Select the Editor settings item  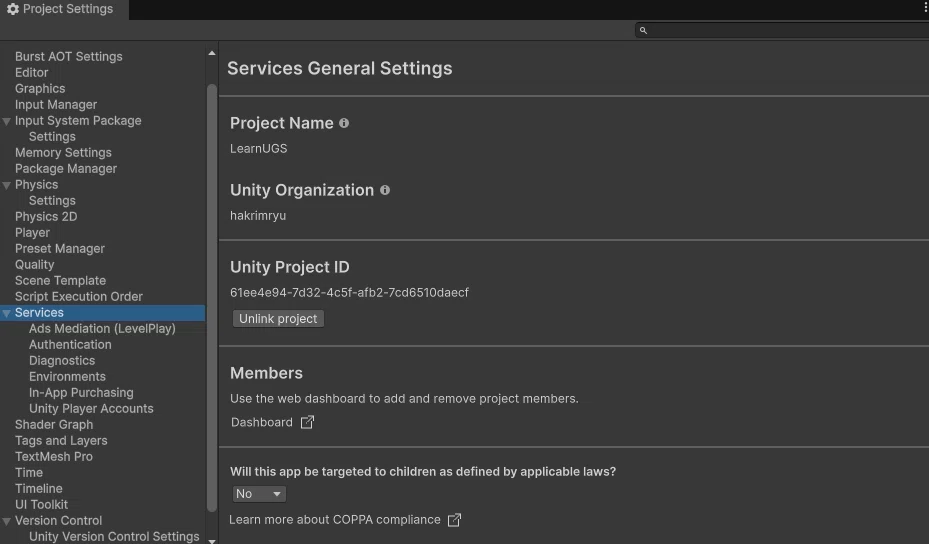[x=31, y=72]
